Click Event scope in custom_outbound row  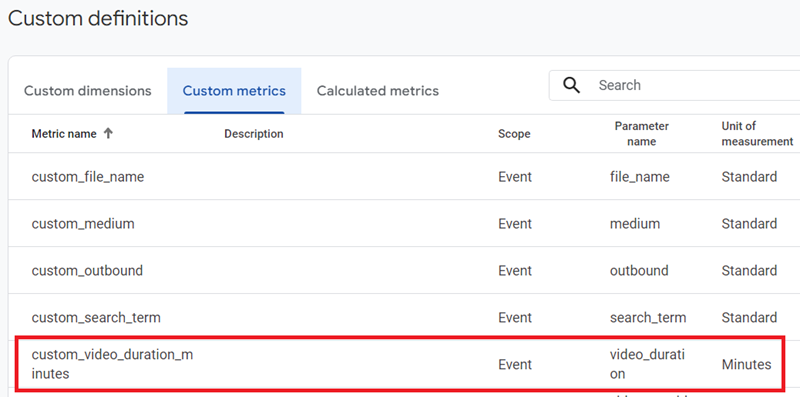point(515,270)
